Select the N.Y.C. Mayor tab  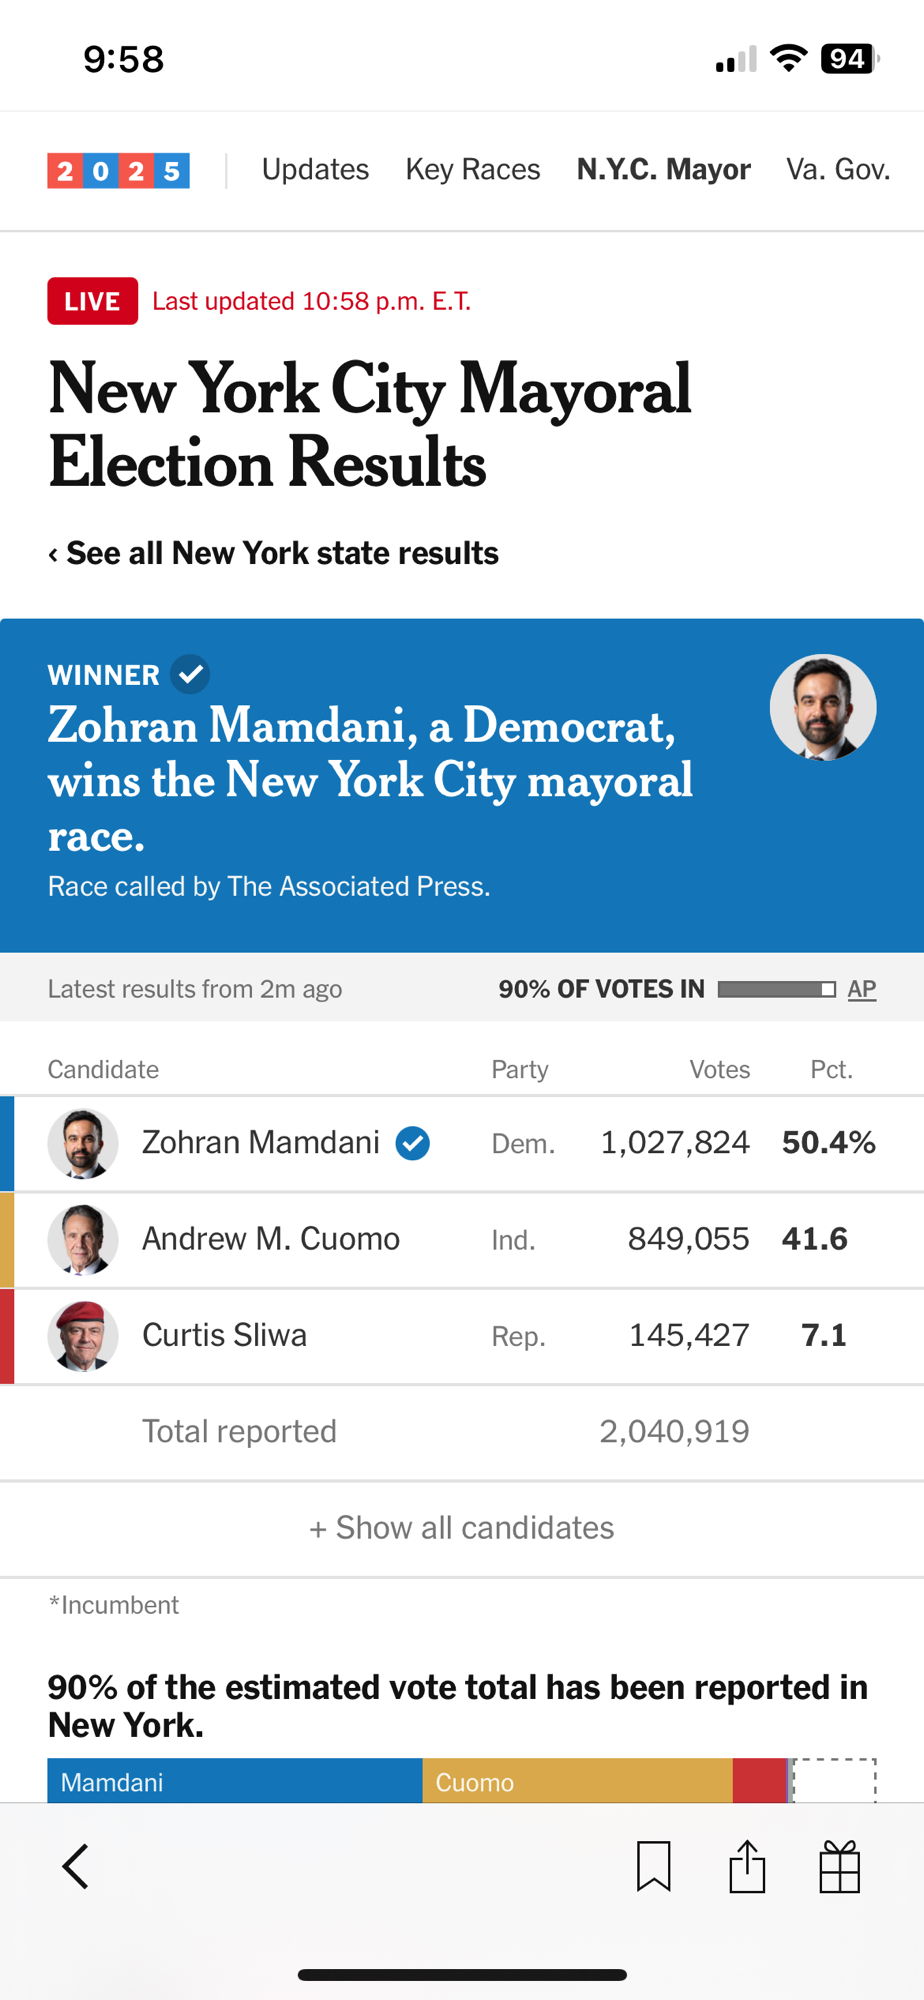click(x=663, y=170)
